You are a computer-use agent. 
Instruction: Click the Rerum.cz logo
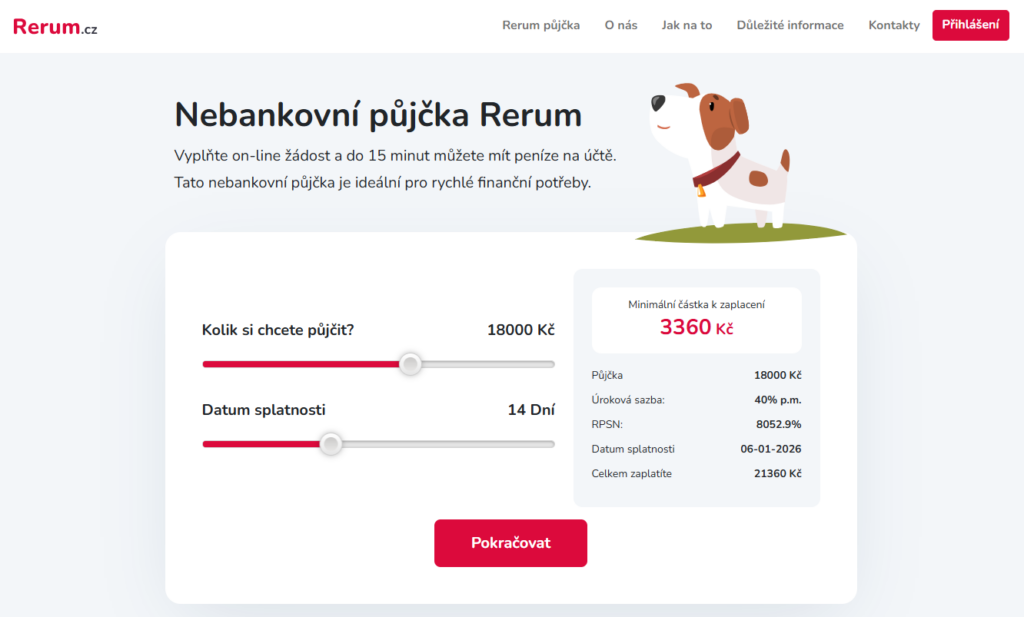[54, 25]
